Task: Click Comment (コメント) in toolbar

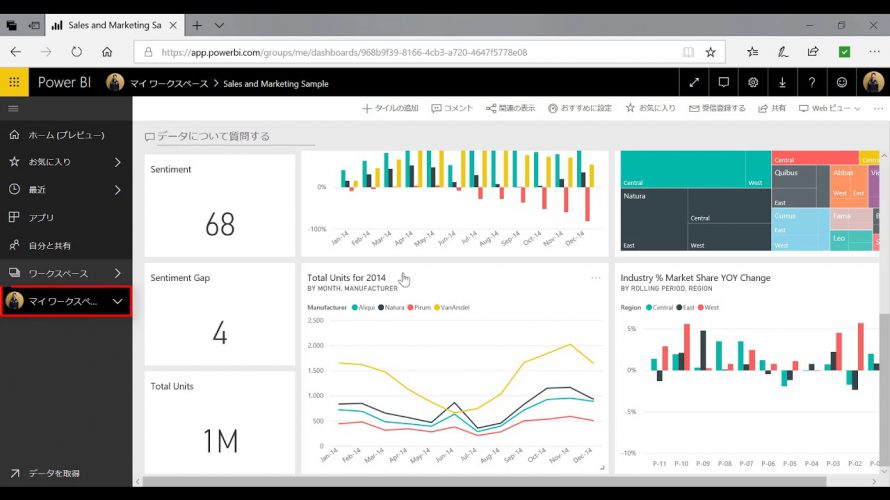Action: click(452, 108)
